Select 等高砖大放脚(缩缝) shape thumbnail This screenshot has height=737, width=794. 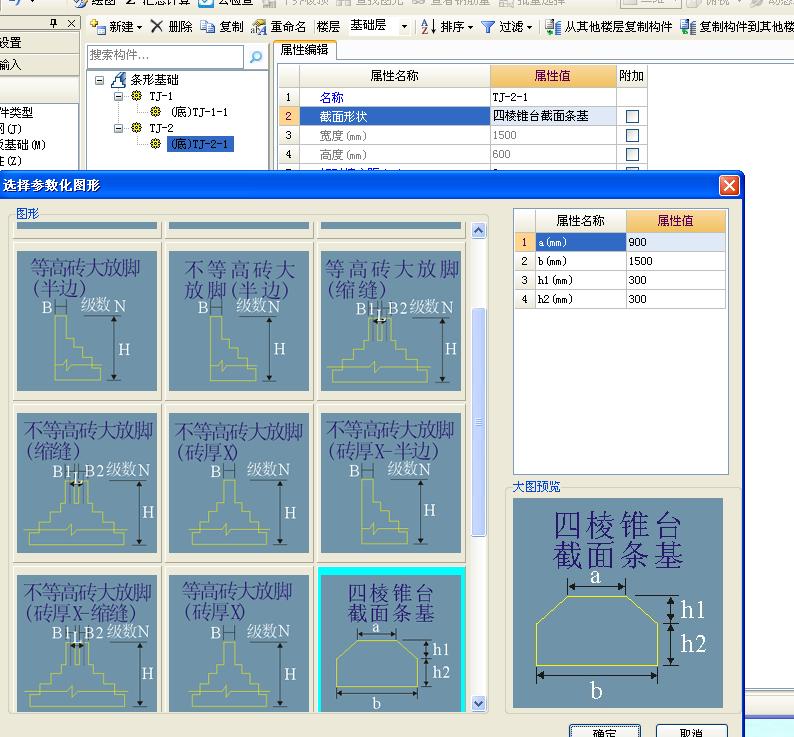(391, 321)
